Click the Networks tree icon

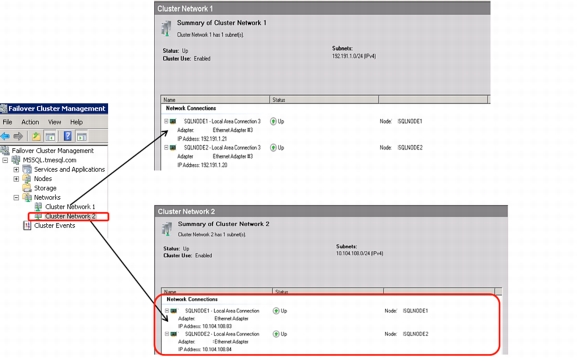(x=27, y=197)
